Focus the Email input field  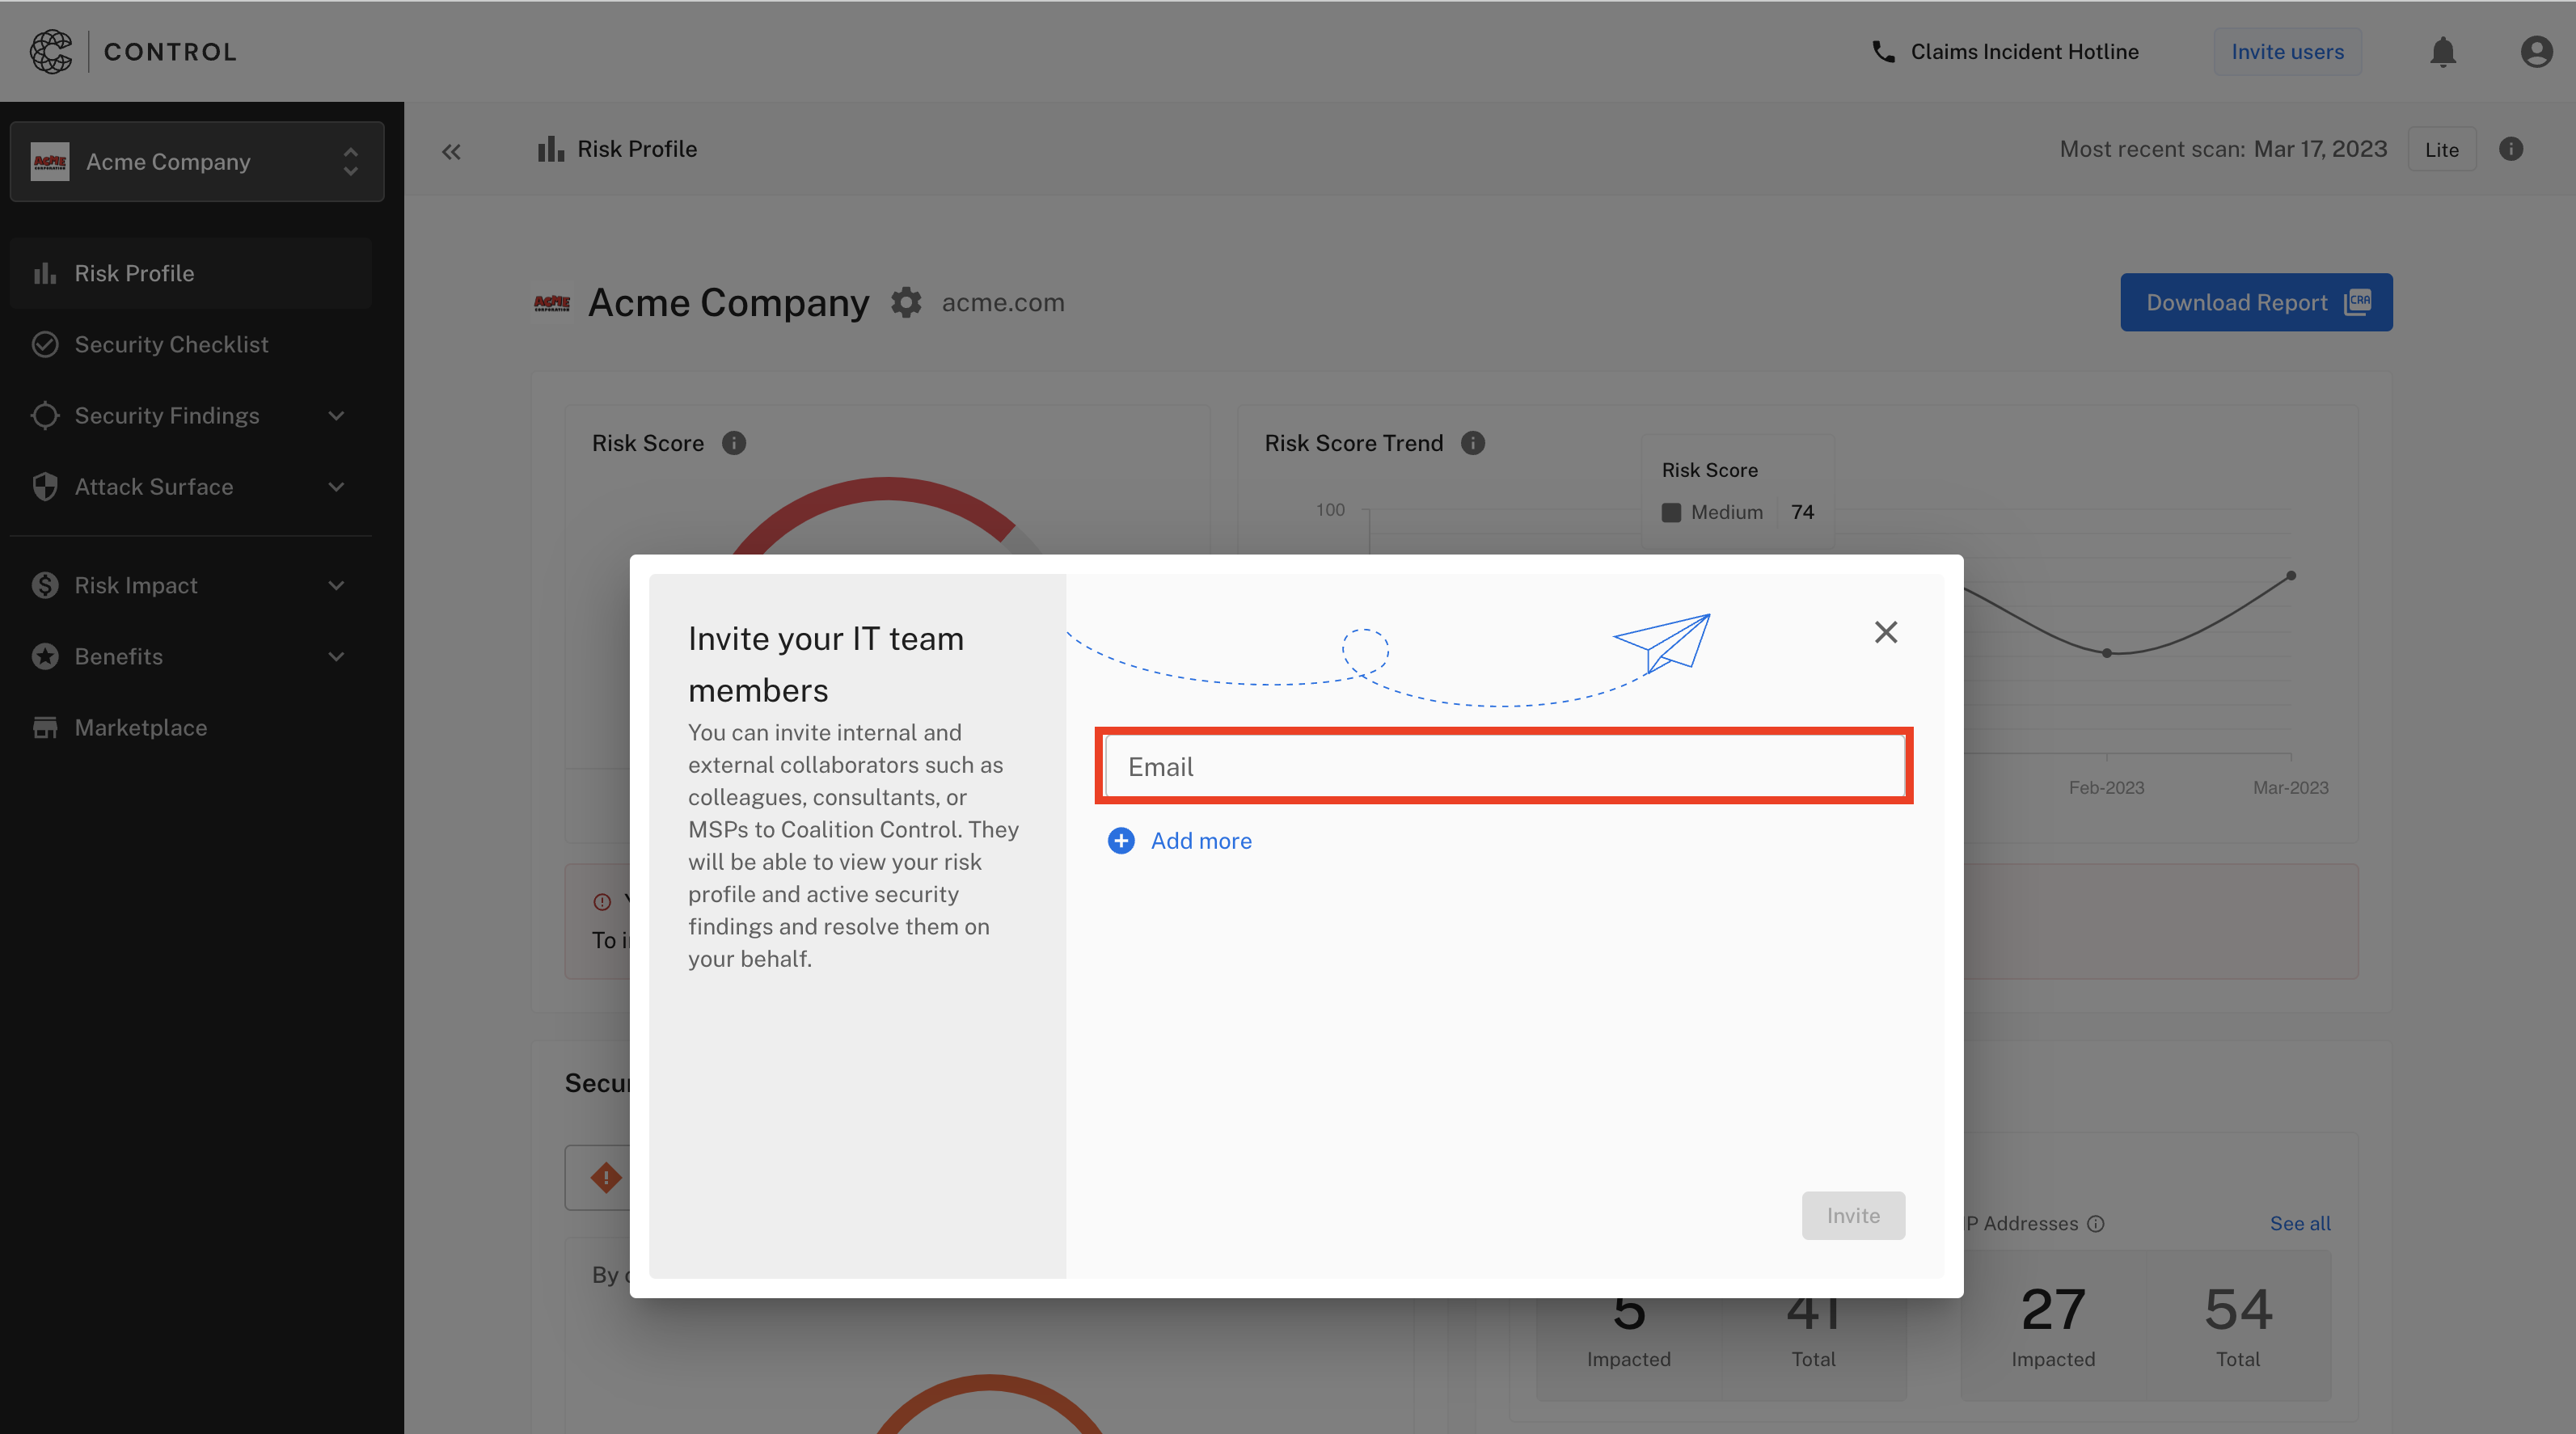coord(1504,766)
